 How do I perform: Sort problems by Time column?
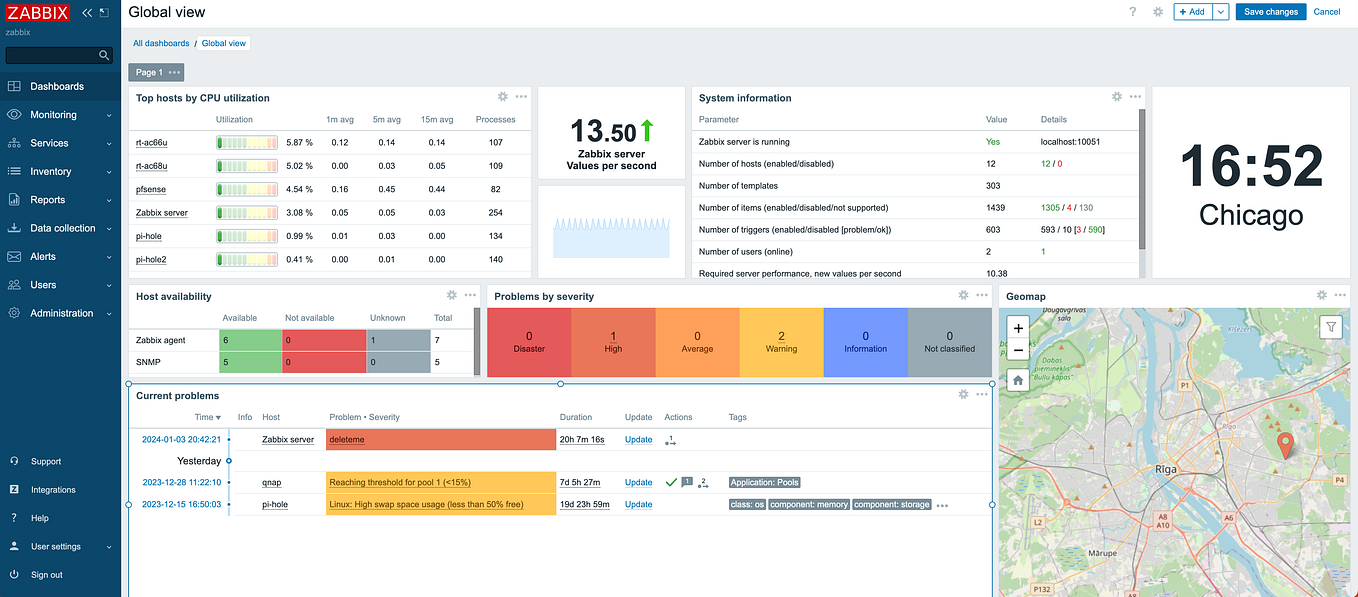[x=208, y=417]
